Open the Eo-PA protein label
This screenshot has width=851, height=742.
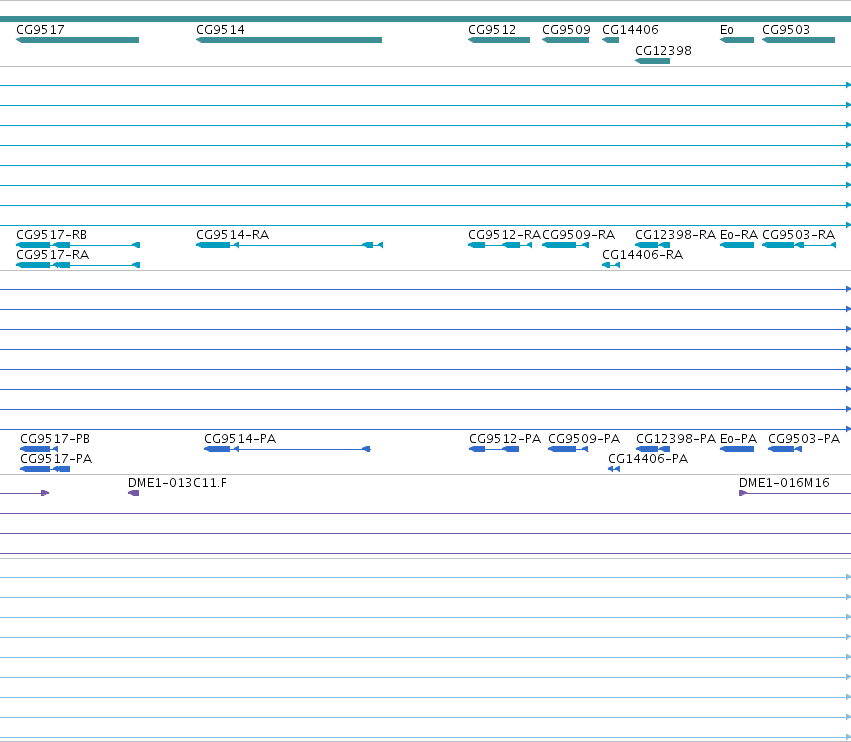738,439
